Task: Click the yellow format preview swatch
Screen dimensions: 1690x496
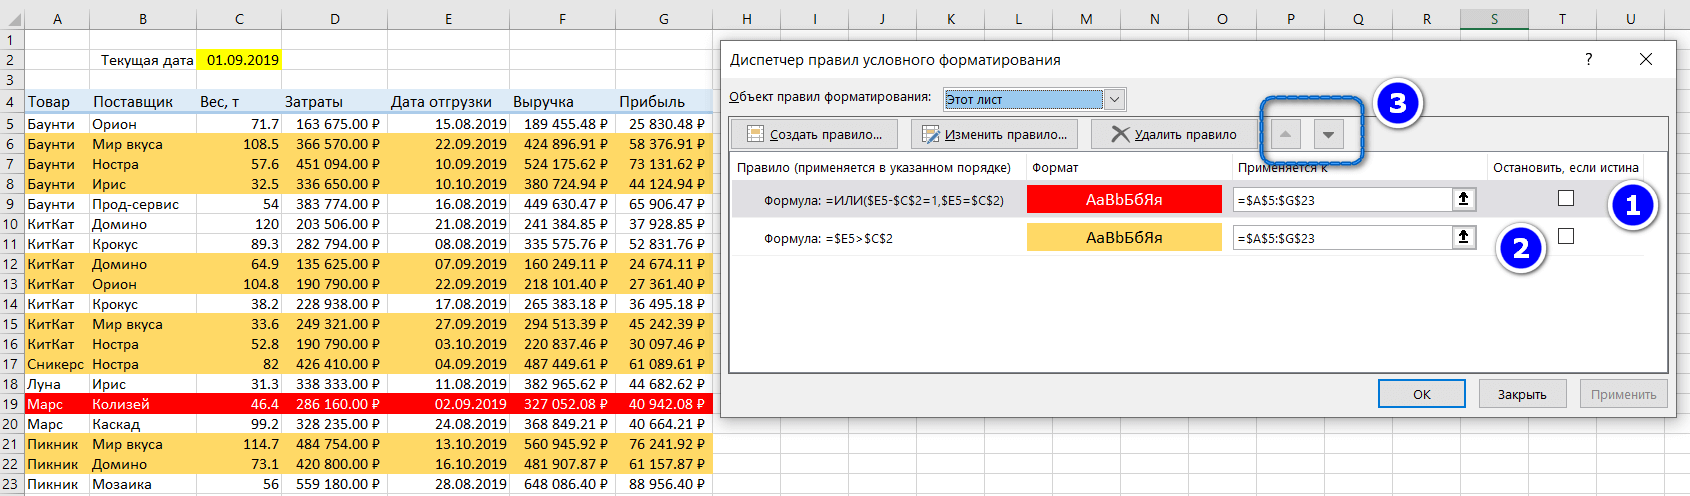Action: tap(1124, 237)
